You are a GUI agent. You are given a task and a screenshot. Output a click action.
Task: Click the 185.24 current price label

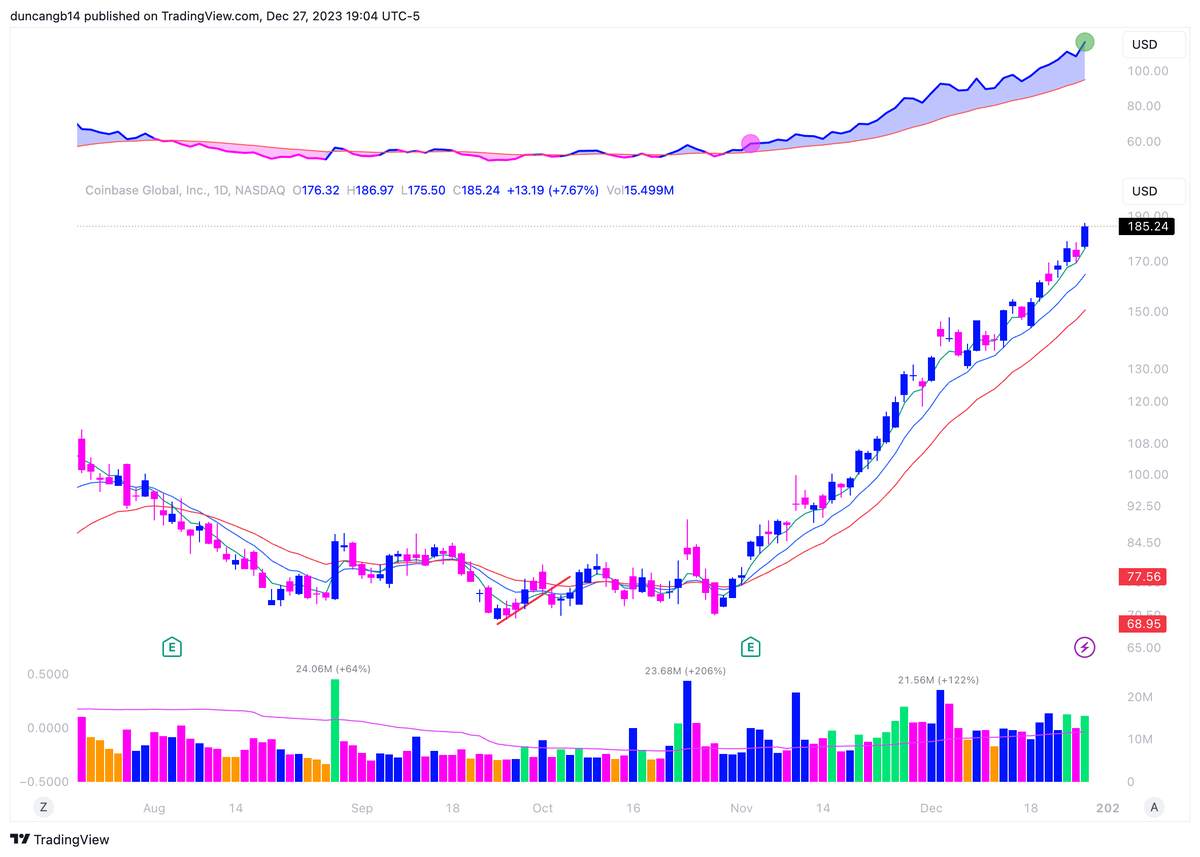[1148, 227]
